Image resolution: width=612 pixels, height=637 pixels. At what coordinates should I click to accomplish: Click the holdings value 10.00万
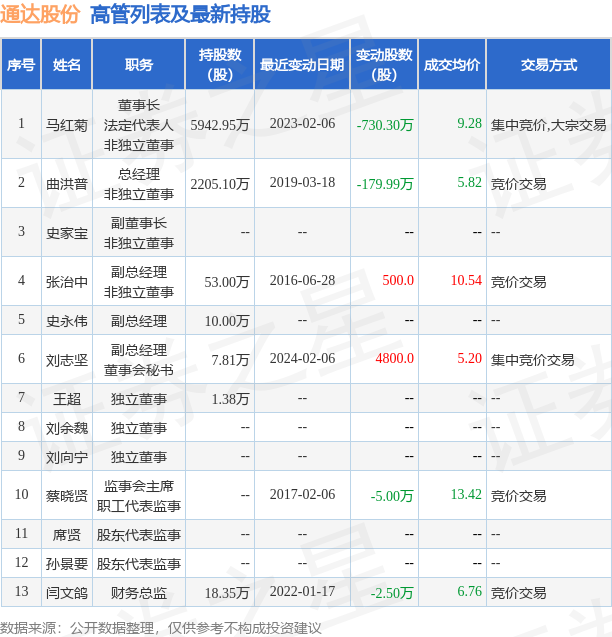(227, 321)
